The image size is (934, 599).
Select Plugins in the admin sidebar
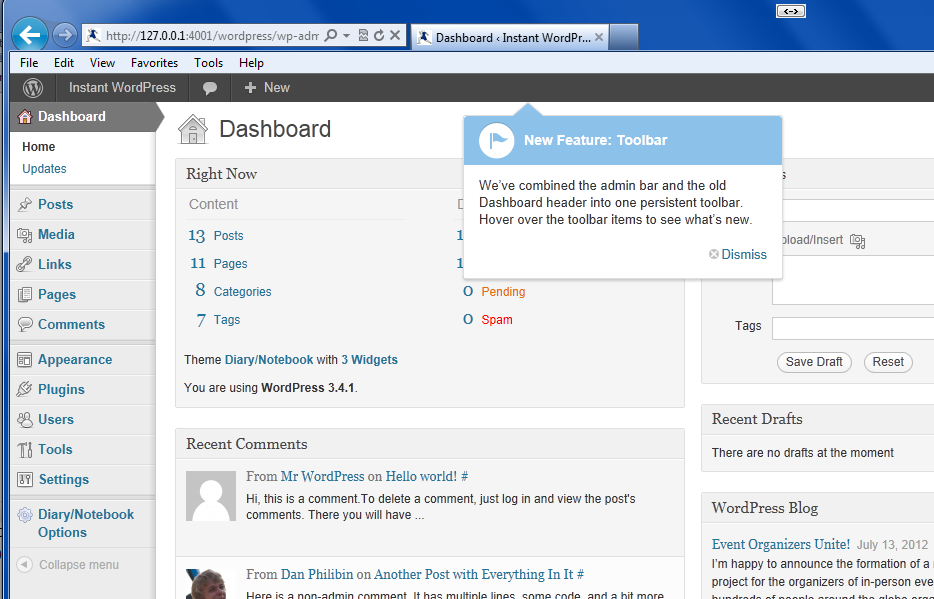tap(61, 389)
